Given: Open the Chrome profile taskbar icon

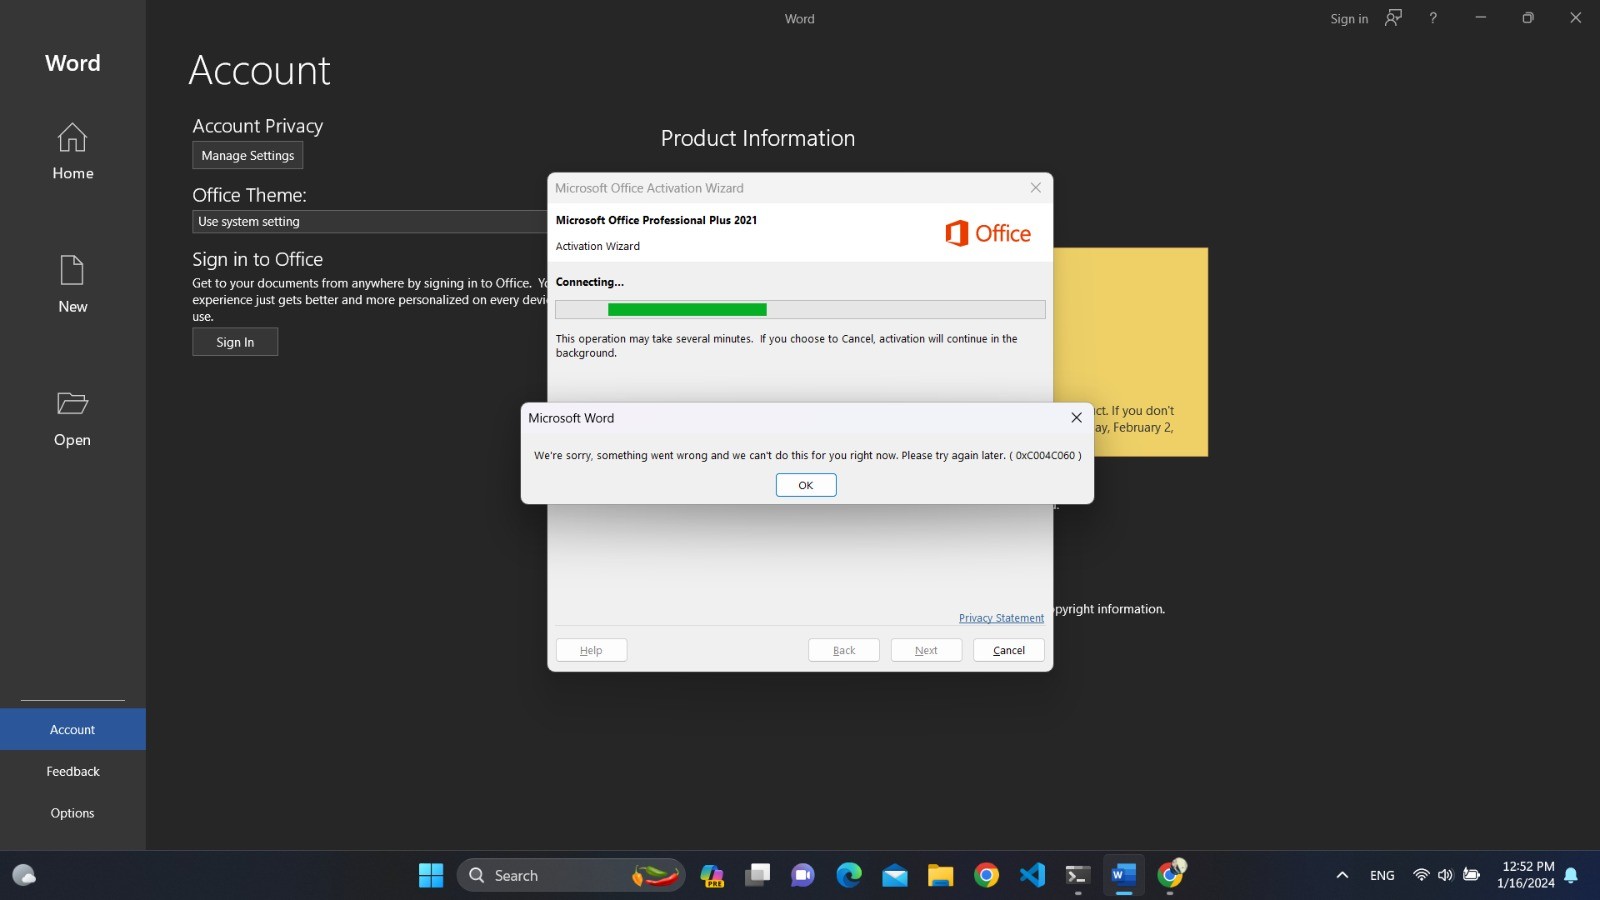Looking at the screenshot, I should pos(1170,875).
